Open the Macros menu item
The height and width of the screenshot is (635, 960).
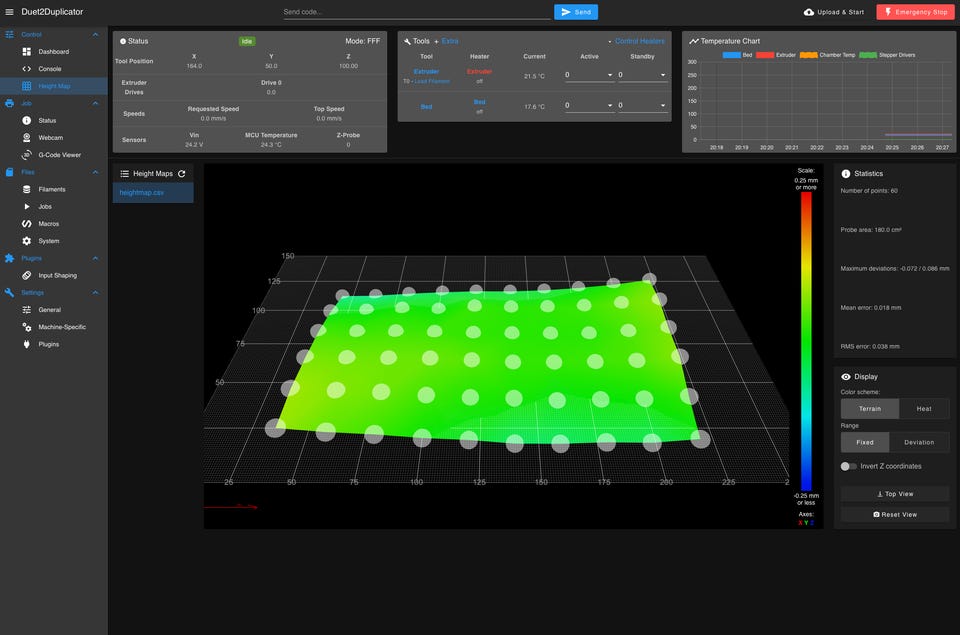pos(50,224)
